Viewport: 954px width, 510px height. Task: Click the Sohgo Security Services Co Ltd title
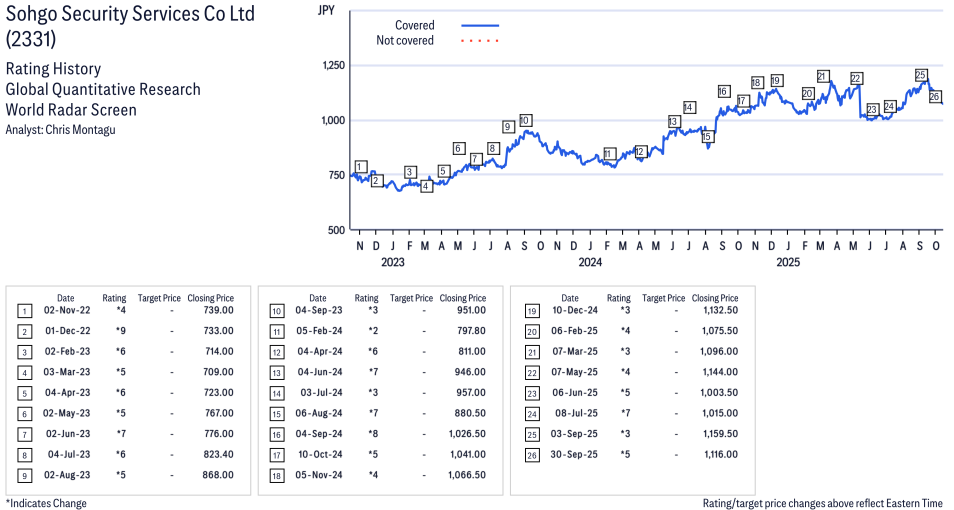[x=130, y=14]
